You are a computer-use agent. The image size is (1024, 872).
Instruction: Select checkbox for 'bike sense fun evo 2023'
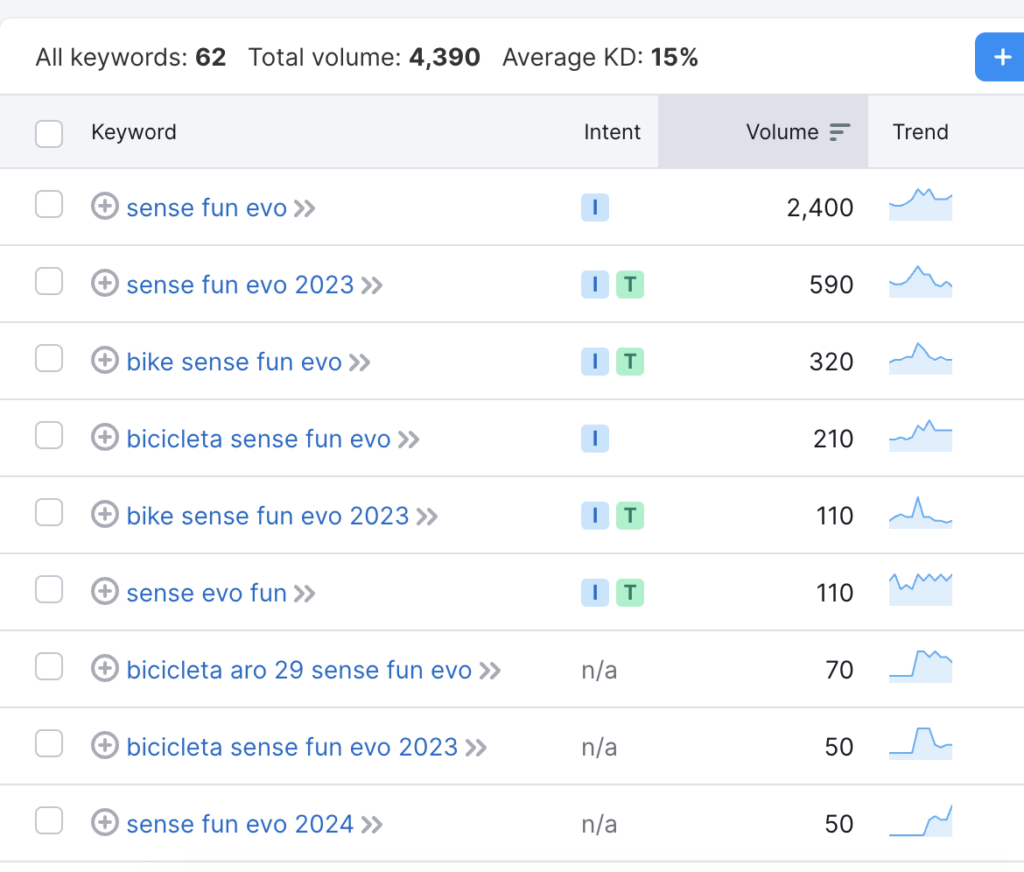(x=49, y=513)
